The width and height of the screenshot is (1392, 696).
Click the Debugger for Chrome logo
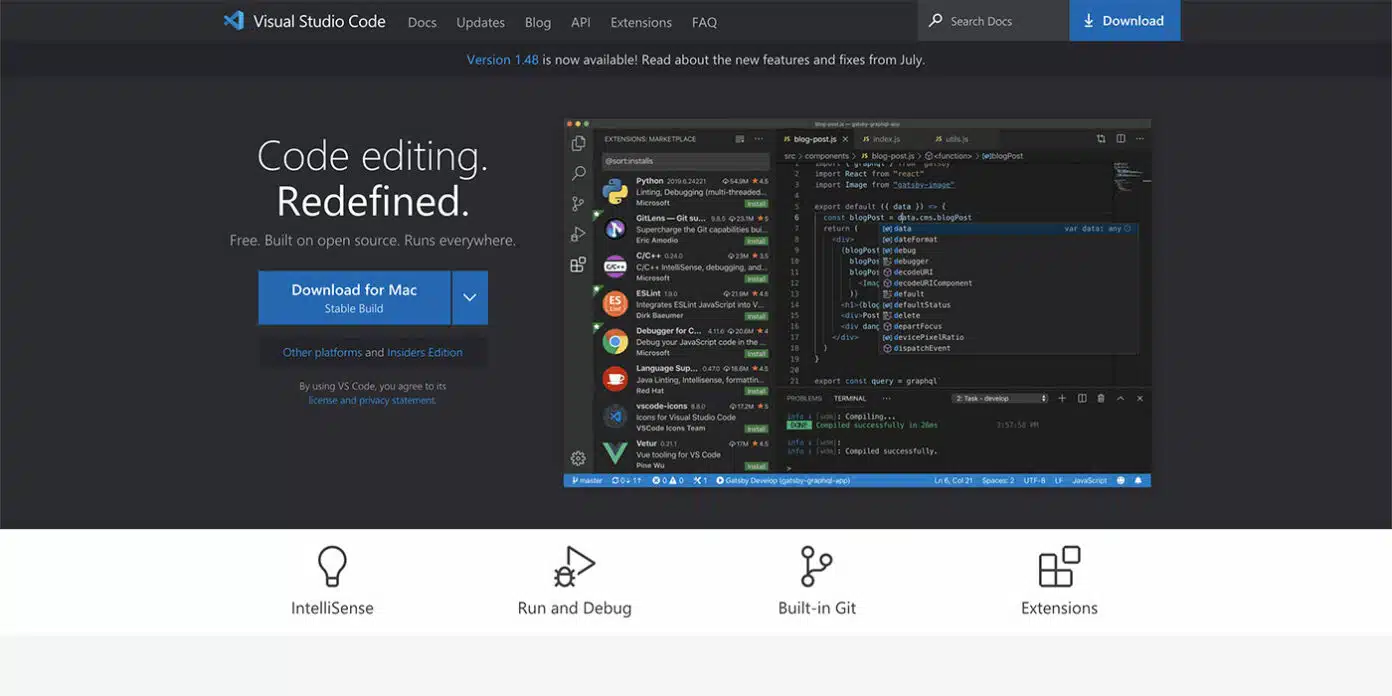click(615, 342)
